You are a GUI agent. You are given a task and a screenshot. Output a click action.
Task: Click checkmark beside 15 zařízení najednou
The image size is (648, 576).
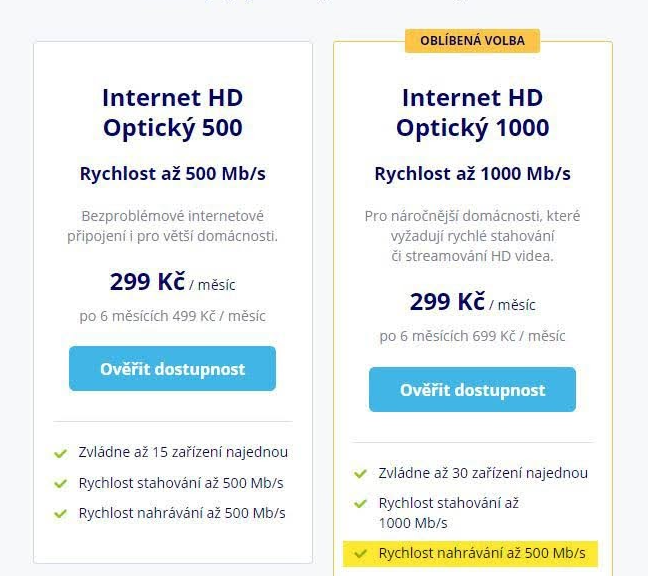pos(60,453)
